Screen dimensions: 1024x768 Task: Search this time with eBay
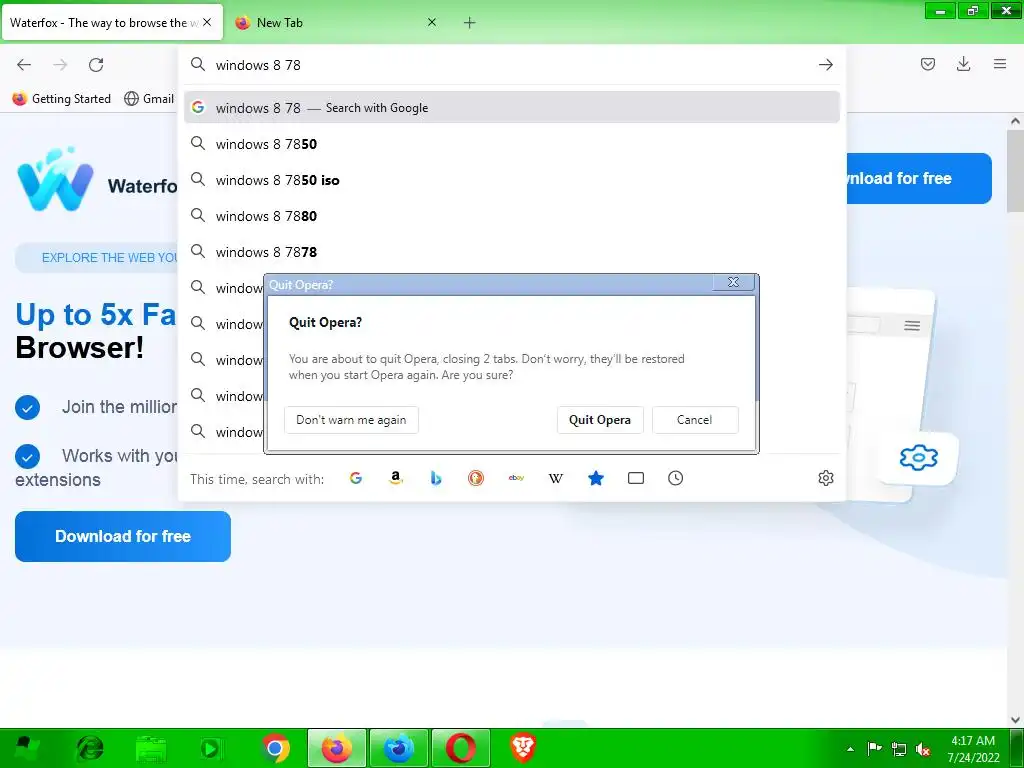coord(516,478)
